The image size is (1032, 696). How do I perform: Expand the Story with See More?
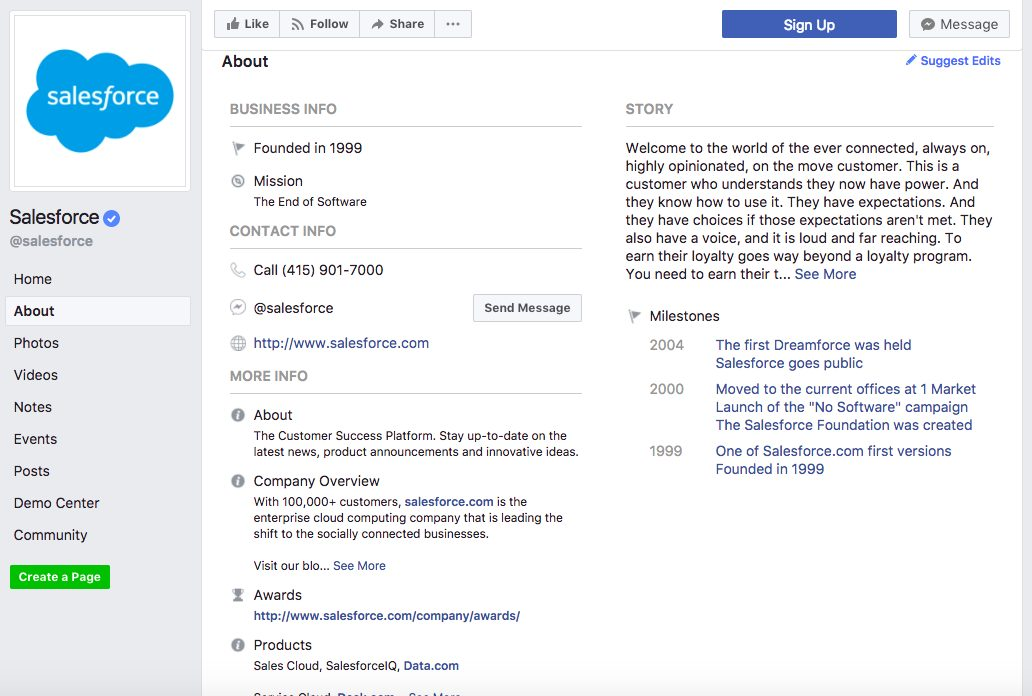825,274
